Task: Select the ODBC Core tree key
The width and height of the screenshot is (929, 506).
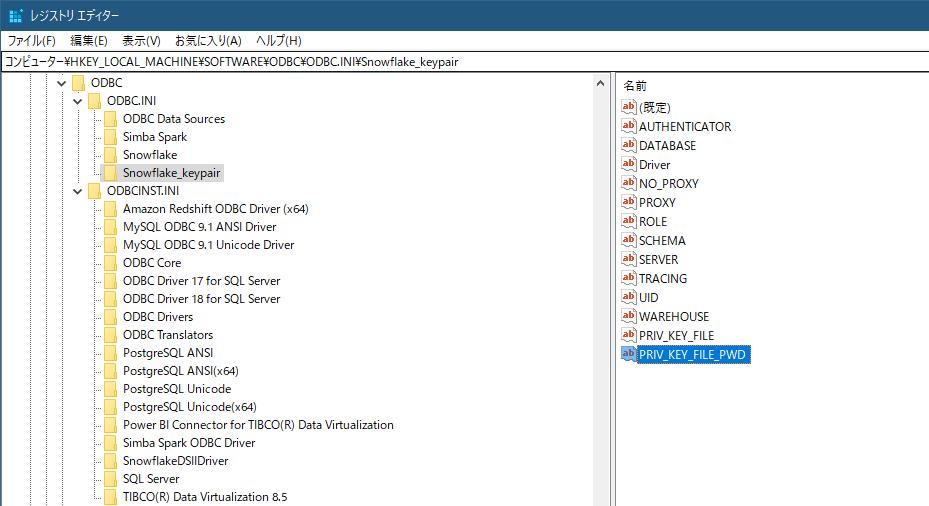Action: click(152, 263)
